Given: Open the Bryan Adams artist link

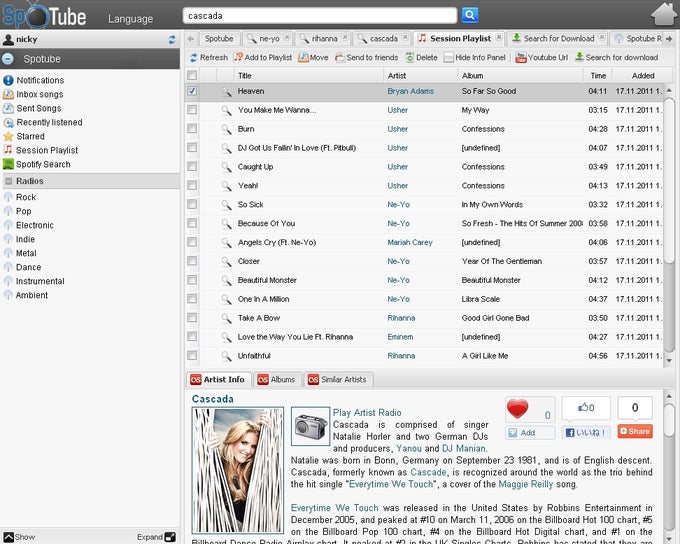Looking at the screenshot, I should [x=410, y=91].
